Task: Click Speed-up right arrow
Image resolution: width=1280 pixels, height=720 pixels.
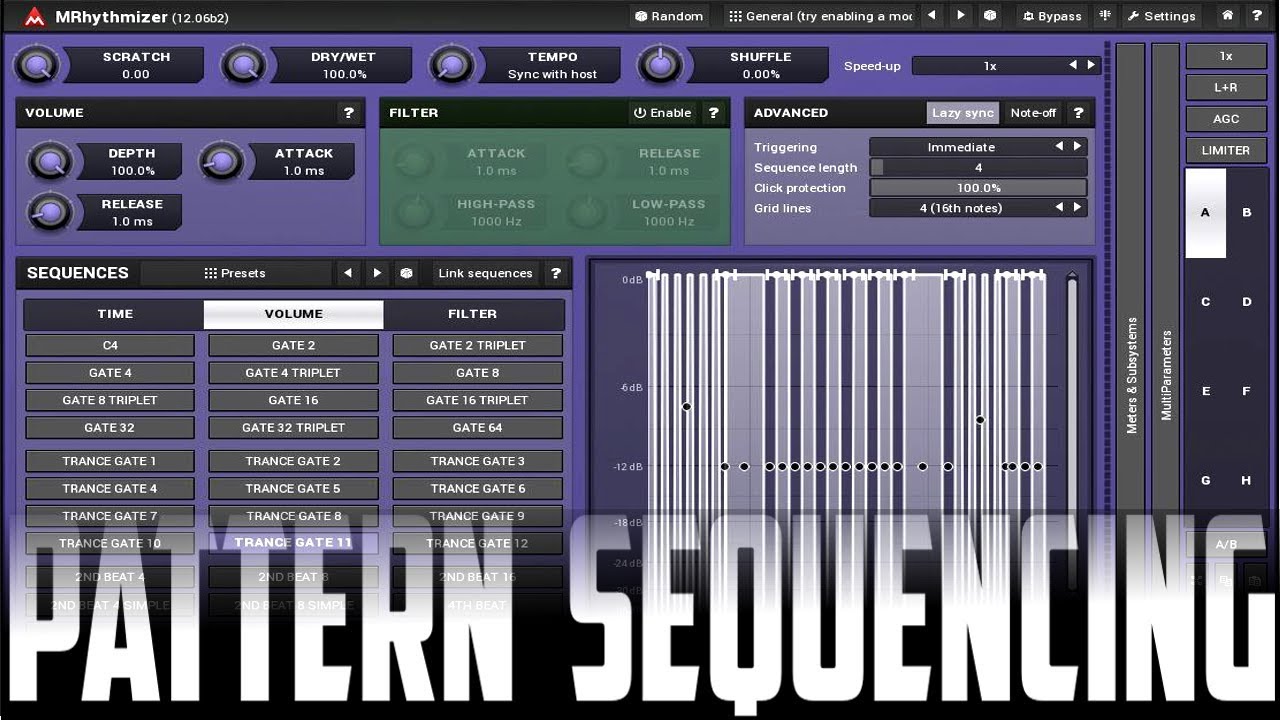Action: [1091, 66]
